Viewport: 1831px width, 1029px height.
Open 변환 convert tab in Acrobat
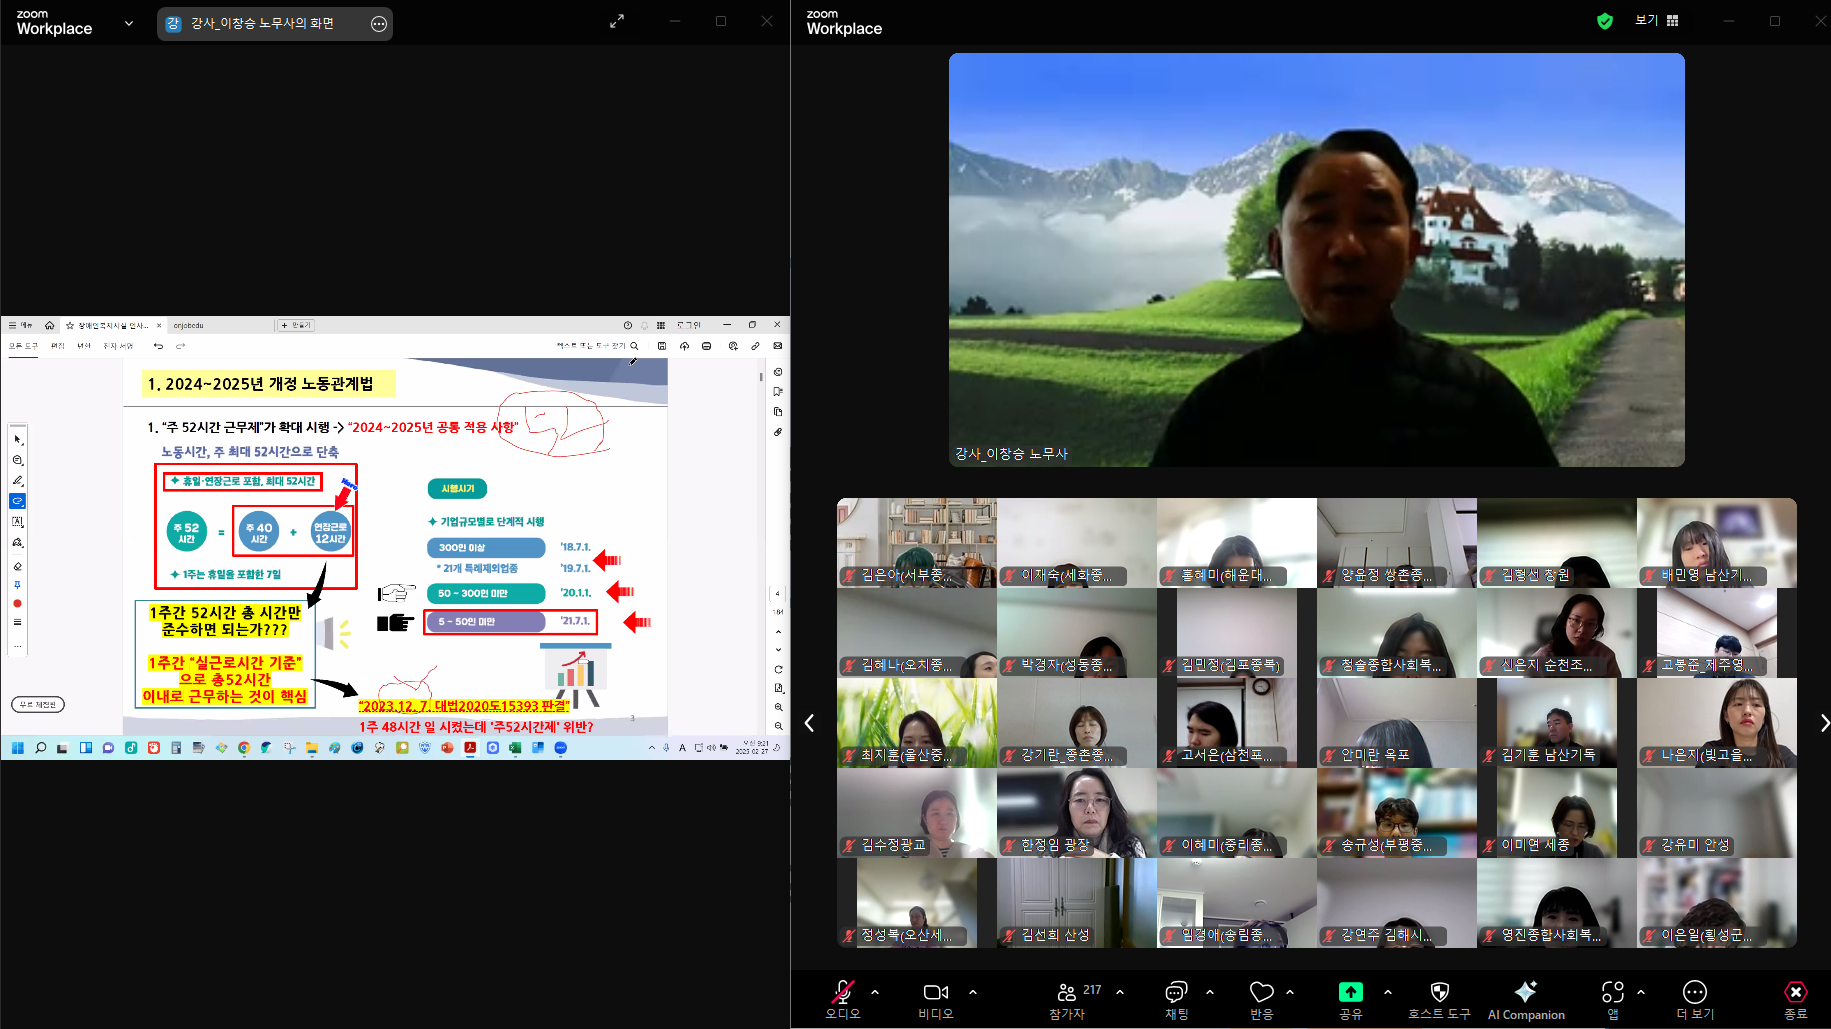tap(83, 346)
